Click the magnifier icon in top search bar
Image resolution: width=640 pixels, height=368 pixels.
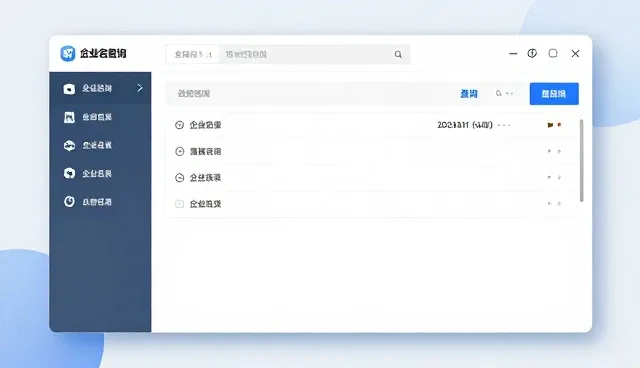click(398, 54)
